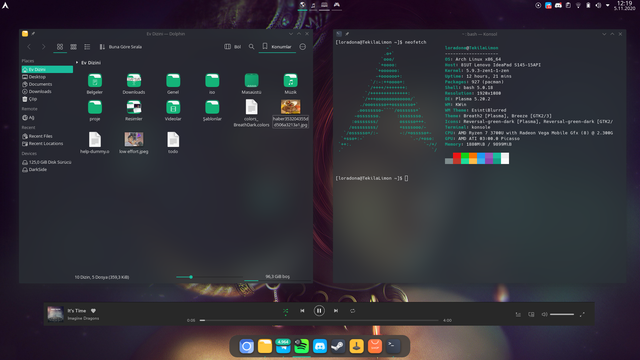Toggle shuffle in the music player

tap(286, 311)
